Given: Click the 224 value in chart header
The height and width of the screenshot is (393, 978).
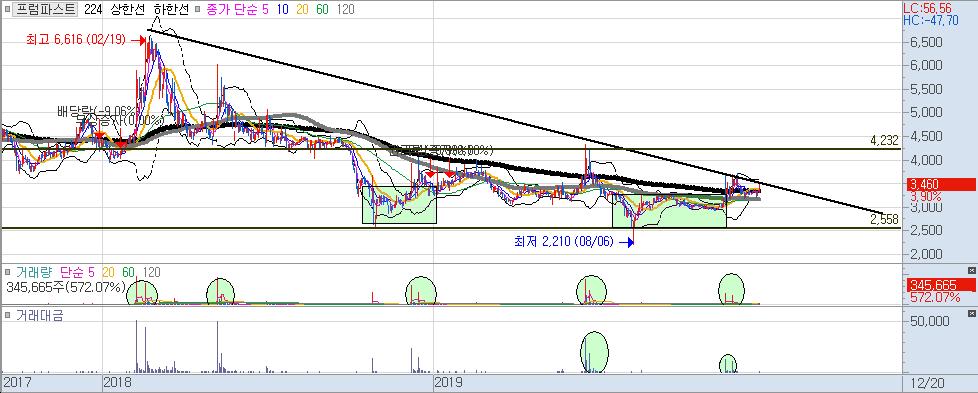Looking at the screenshot, I should tap(92, 9).
